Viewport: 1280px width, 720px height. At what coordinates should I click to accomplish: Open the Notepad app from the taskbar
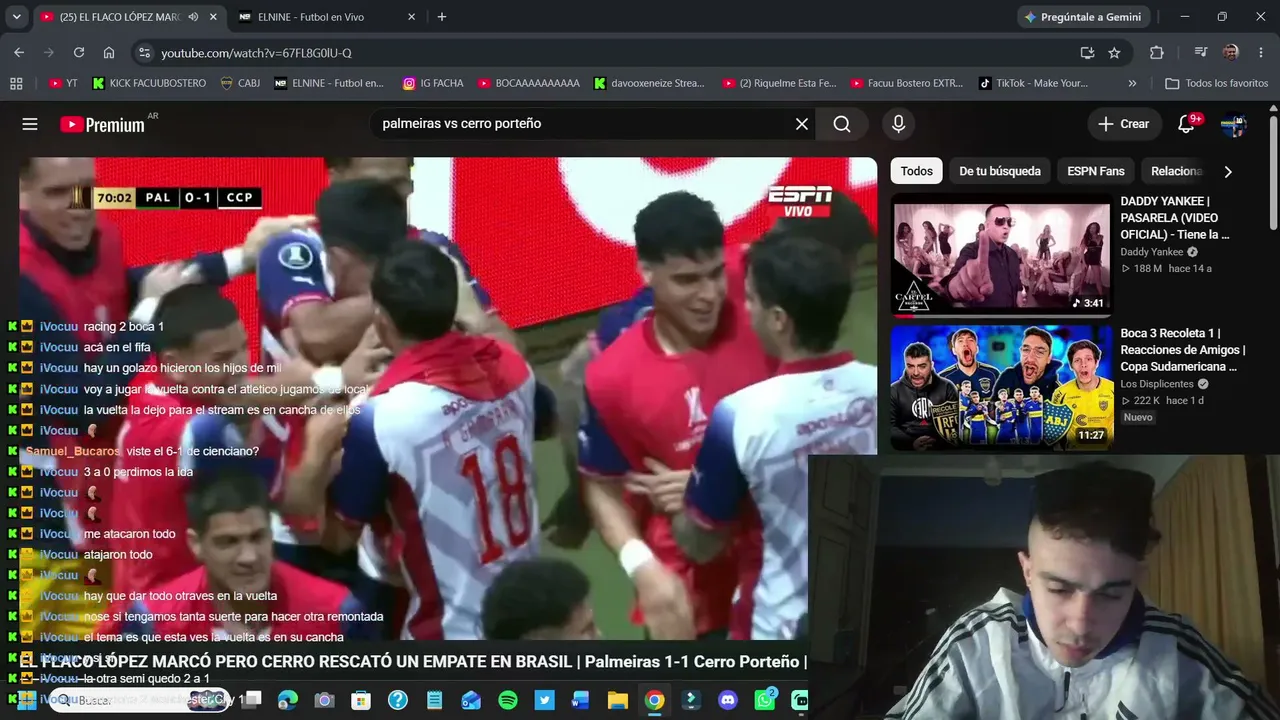point(434,700)
